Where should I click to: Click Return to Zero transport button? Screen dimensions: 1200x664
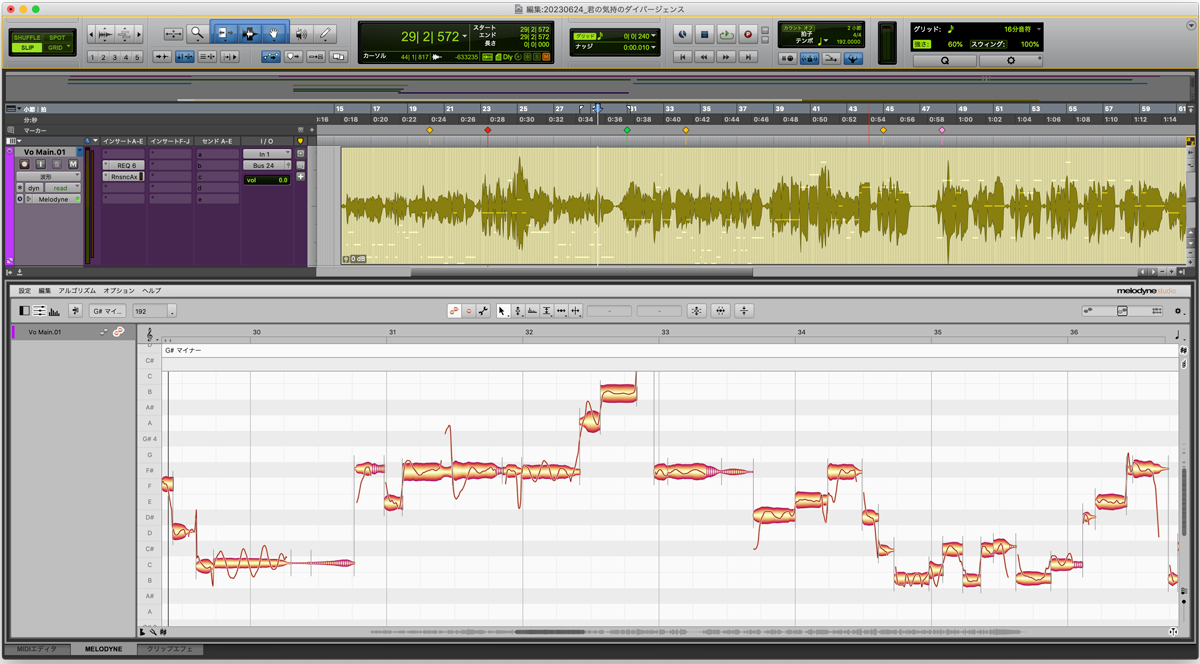[x=683, y=58]
